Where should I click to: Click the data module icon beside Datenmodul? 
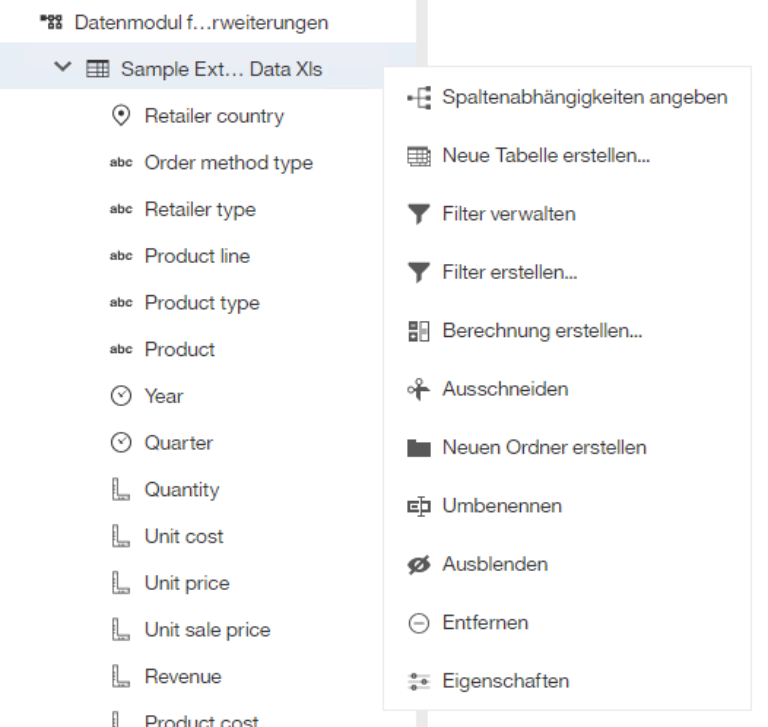(x=51, y=22)
